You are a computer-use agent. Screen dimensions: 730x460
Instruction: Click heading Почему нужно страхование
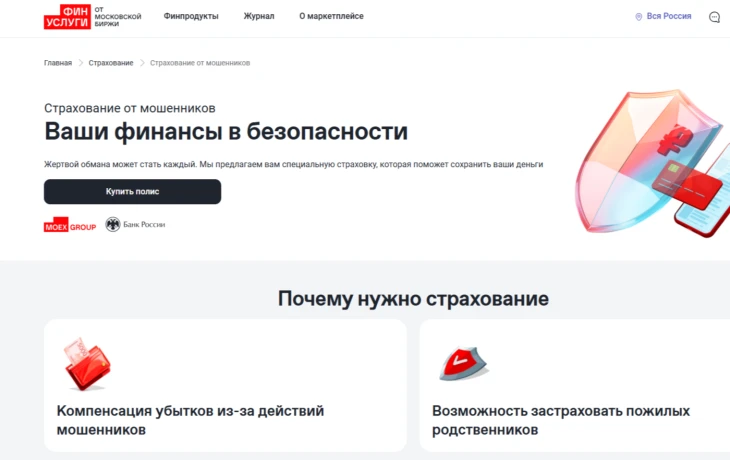(413, 298)
